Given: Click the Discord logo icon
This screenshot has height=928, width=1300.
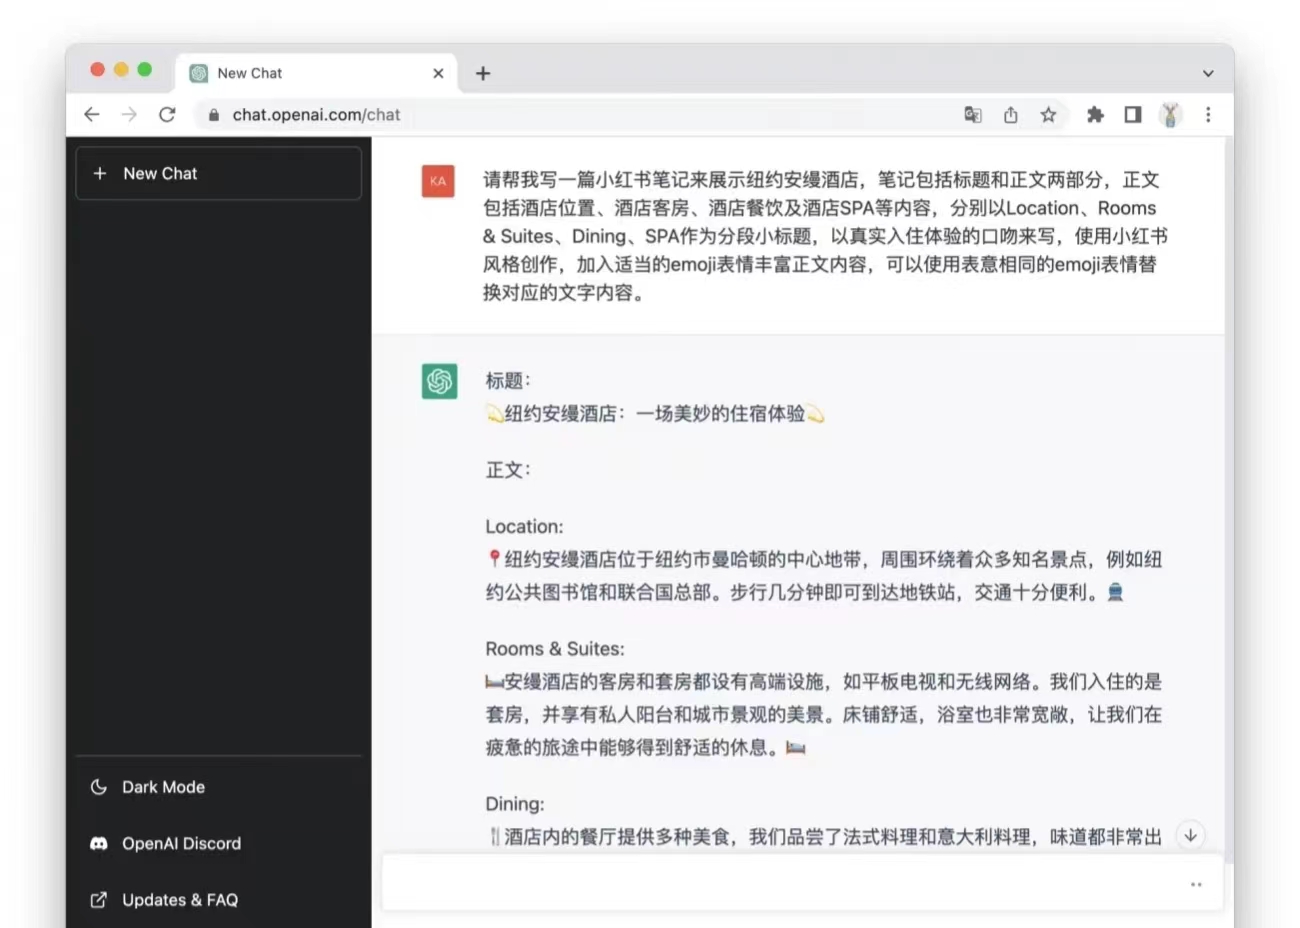Looking at the screenshot, I should 98,843.
